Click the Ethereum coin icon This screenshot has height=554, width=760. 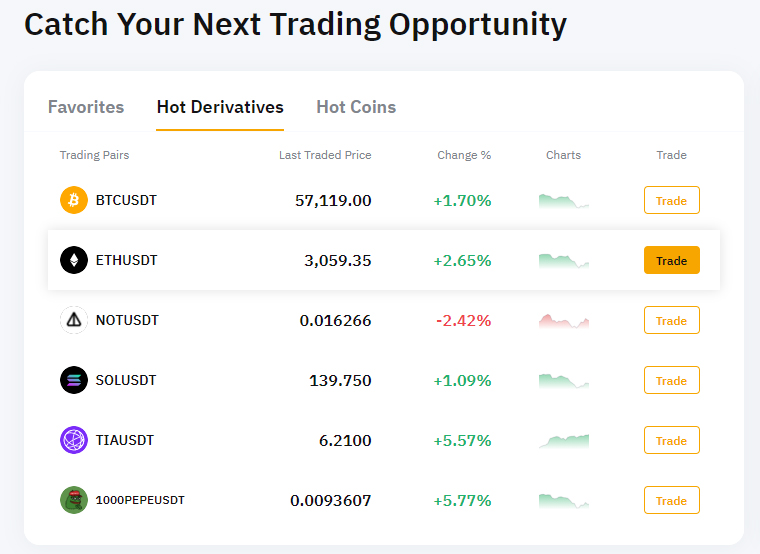[x=74, y=260]
